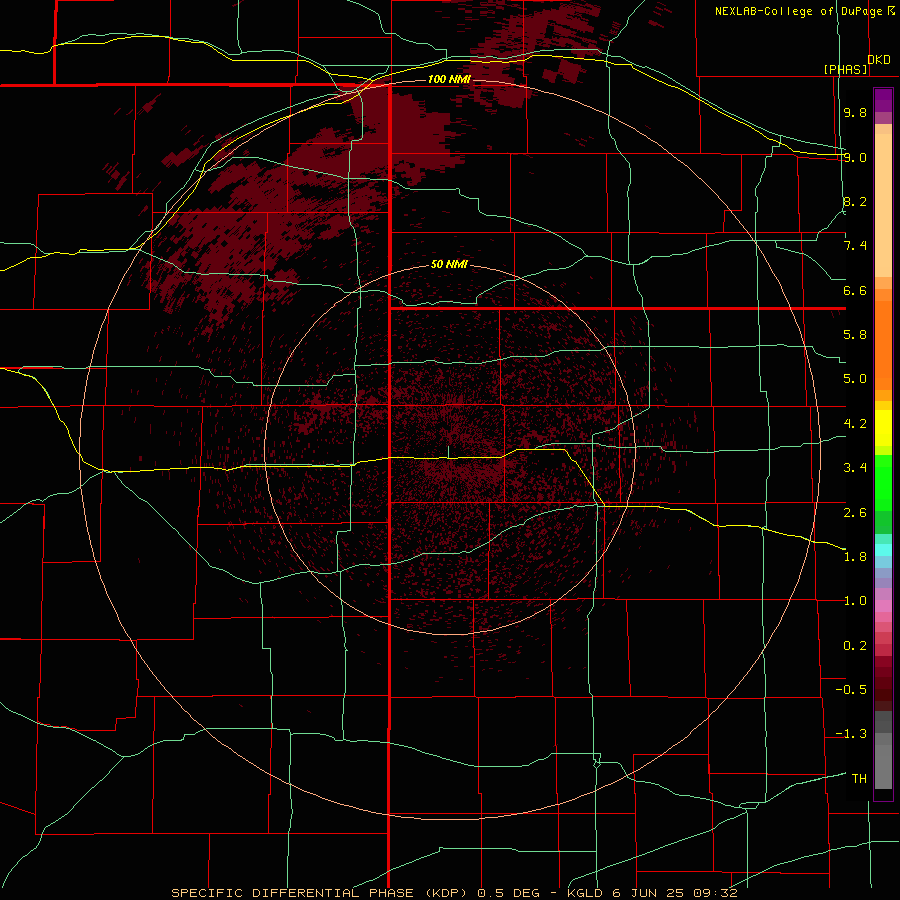Viewport: 900px width, 900px height.
Task: Click the KGLD radar site identifier
Action: (x=585, y=893)
